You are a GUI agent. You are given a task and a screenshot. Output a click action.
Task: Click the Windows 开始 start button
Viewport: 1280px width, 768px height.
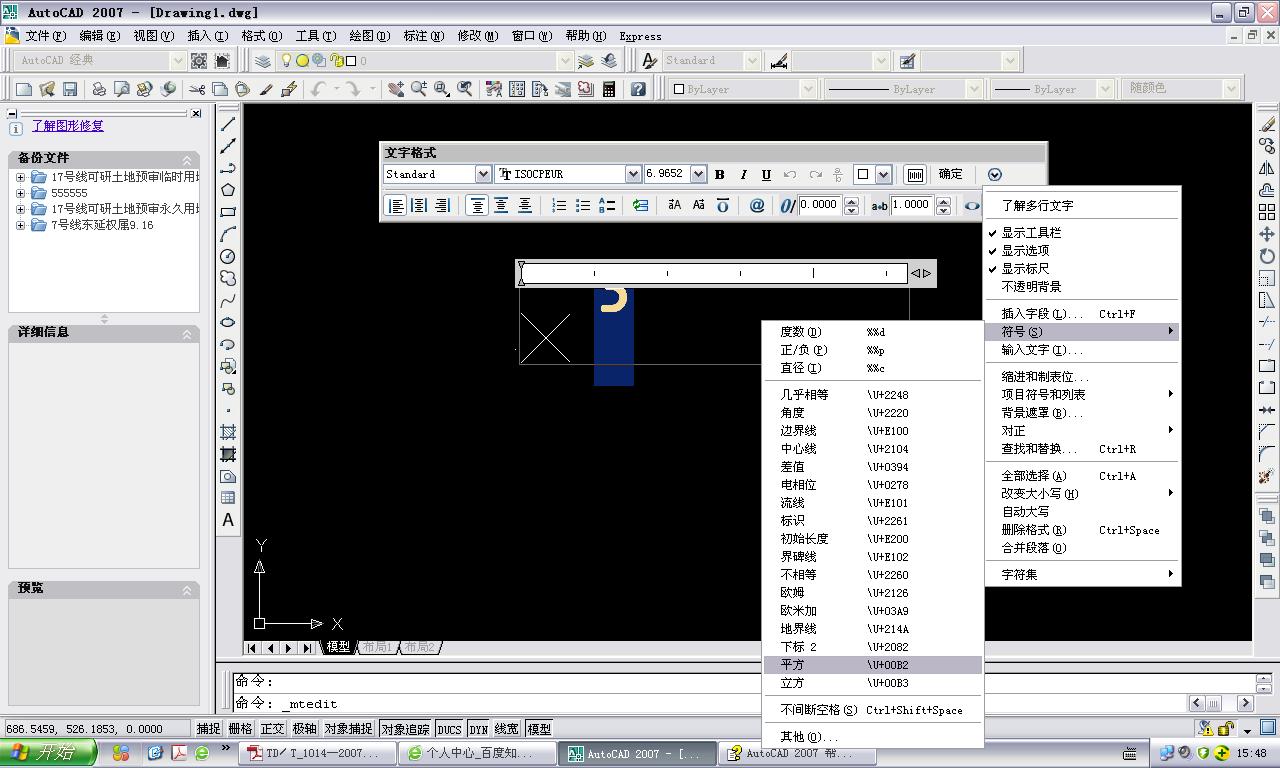pos(48,753)
